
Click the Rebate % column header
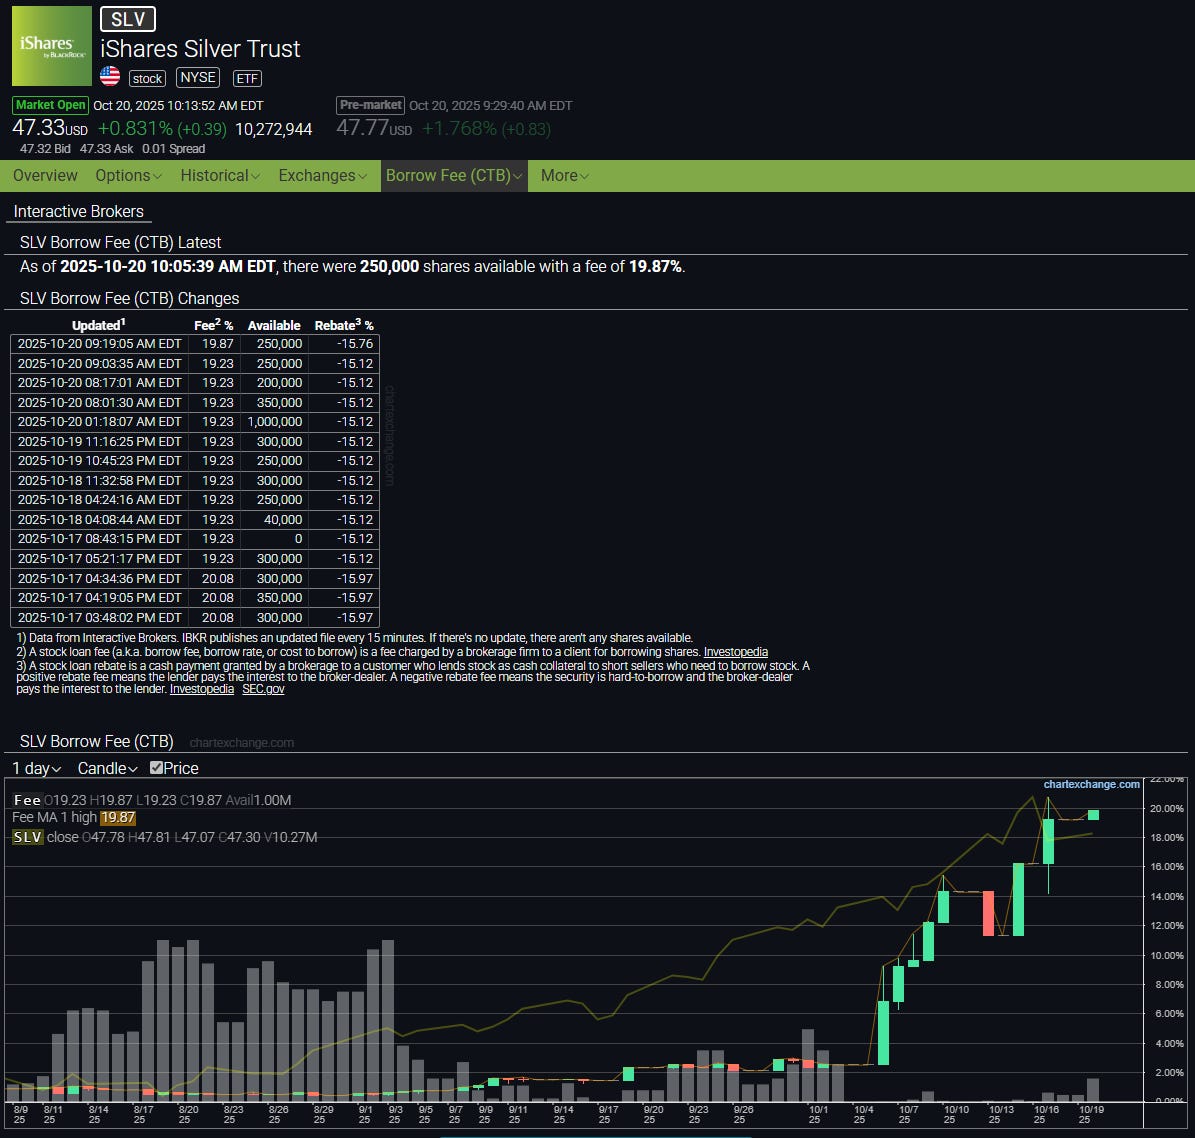(x=344, y=325)
